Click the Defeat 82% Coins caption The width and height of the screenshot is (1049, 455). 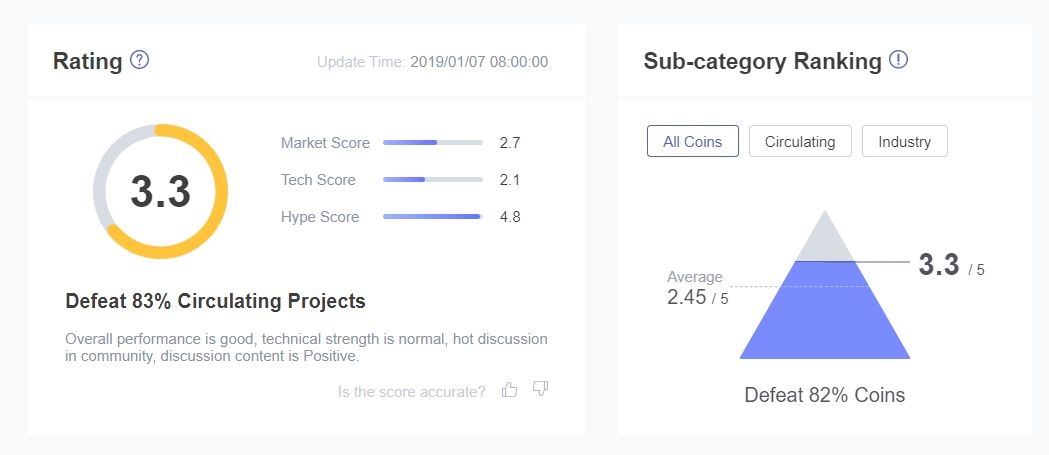point(825,395)
